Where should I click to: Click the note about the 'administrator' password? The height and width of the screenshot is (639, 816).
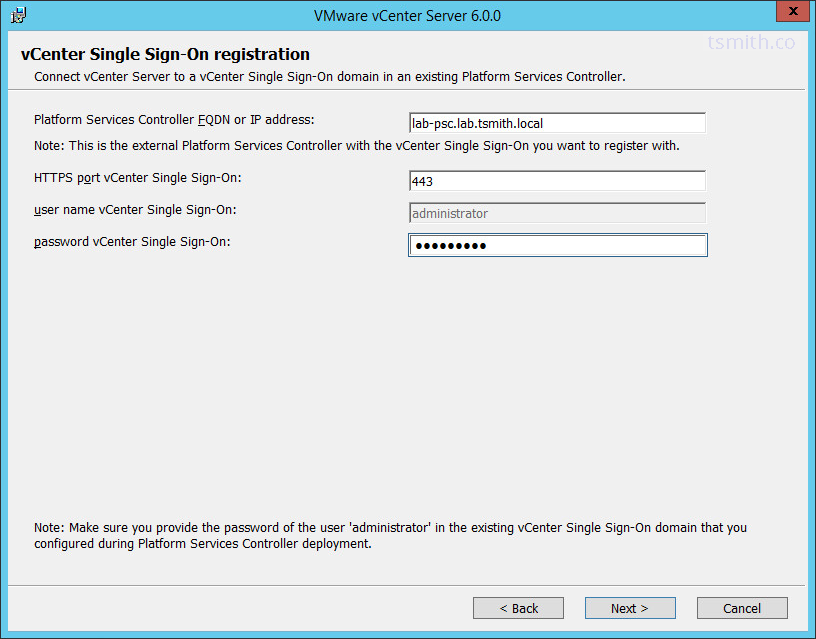pyautogui.click(x=390, y=535)
